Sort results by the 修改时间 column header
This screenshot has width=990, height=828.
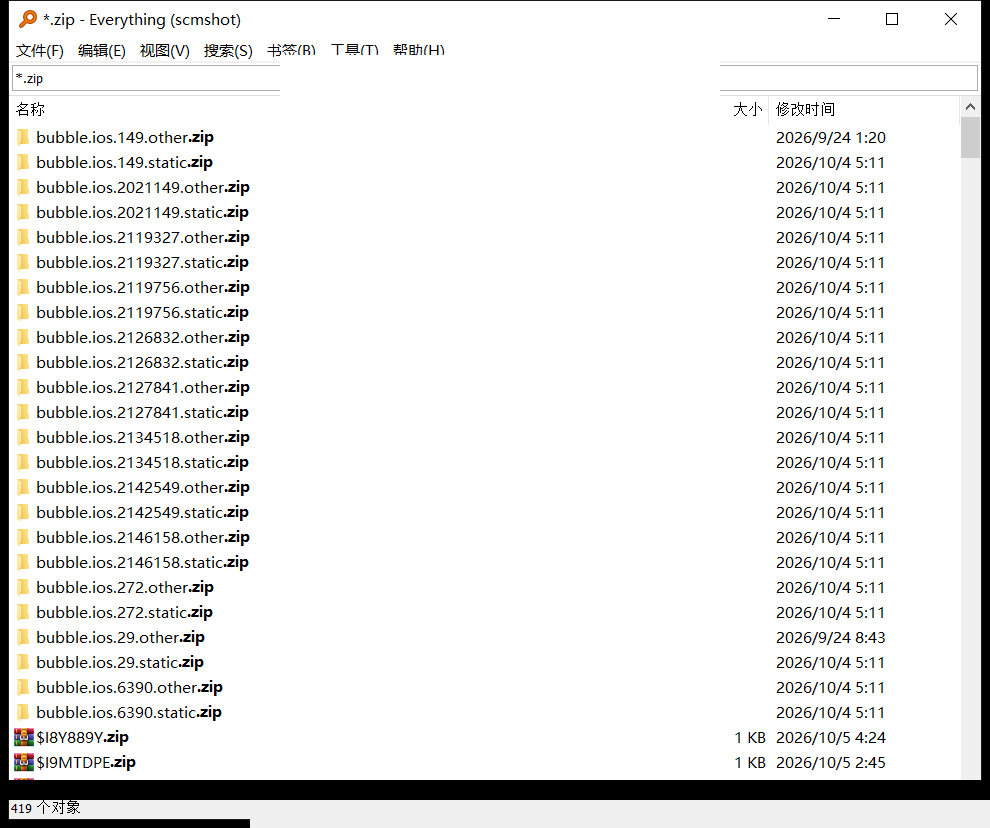pos(805,109)
